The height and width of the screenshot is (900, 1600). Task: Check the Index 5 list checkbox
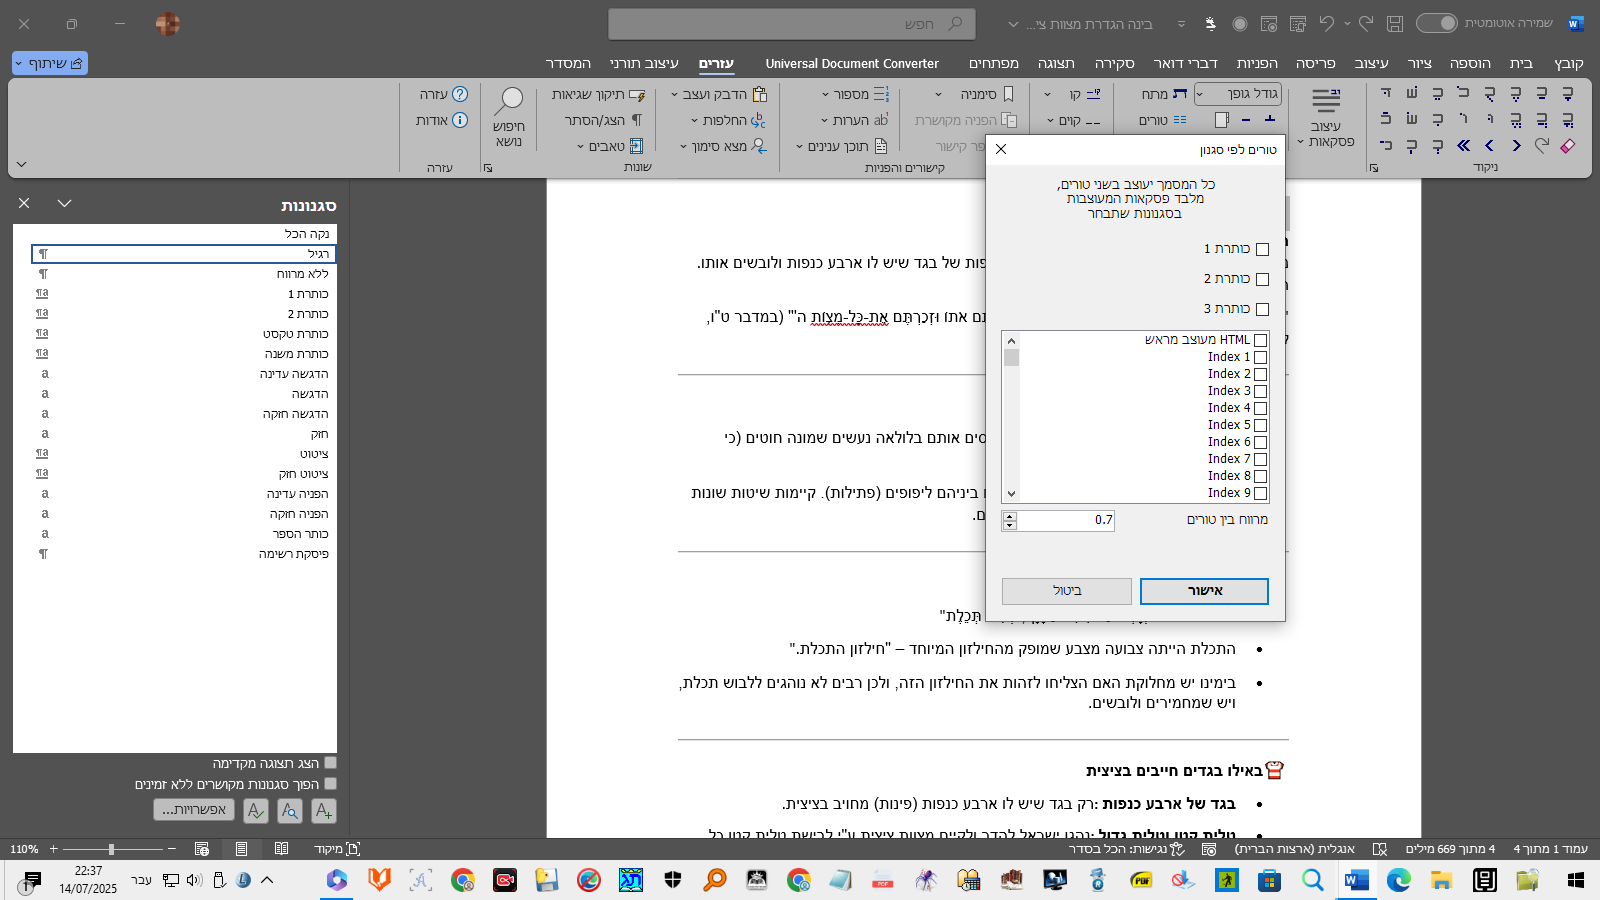click(x=1260, y=425)
